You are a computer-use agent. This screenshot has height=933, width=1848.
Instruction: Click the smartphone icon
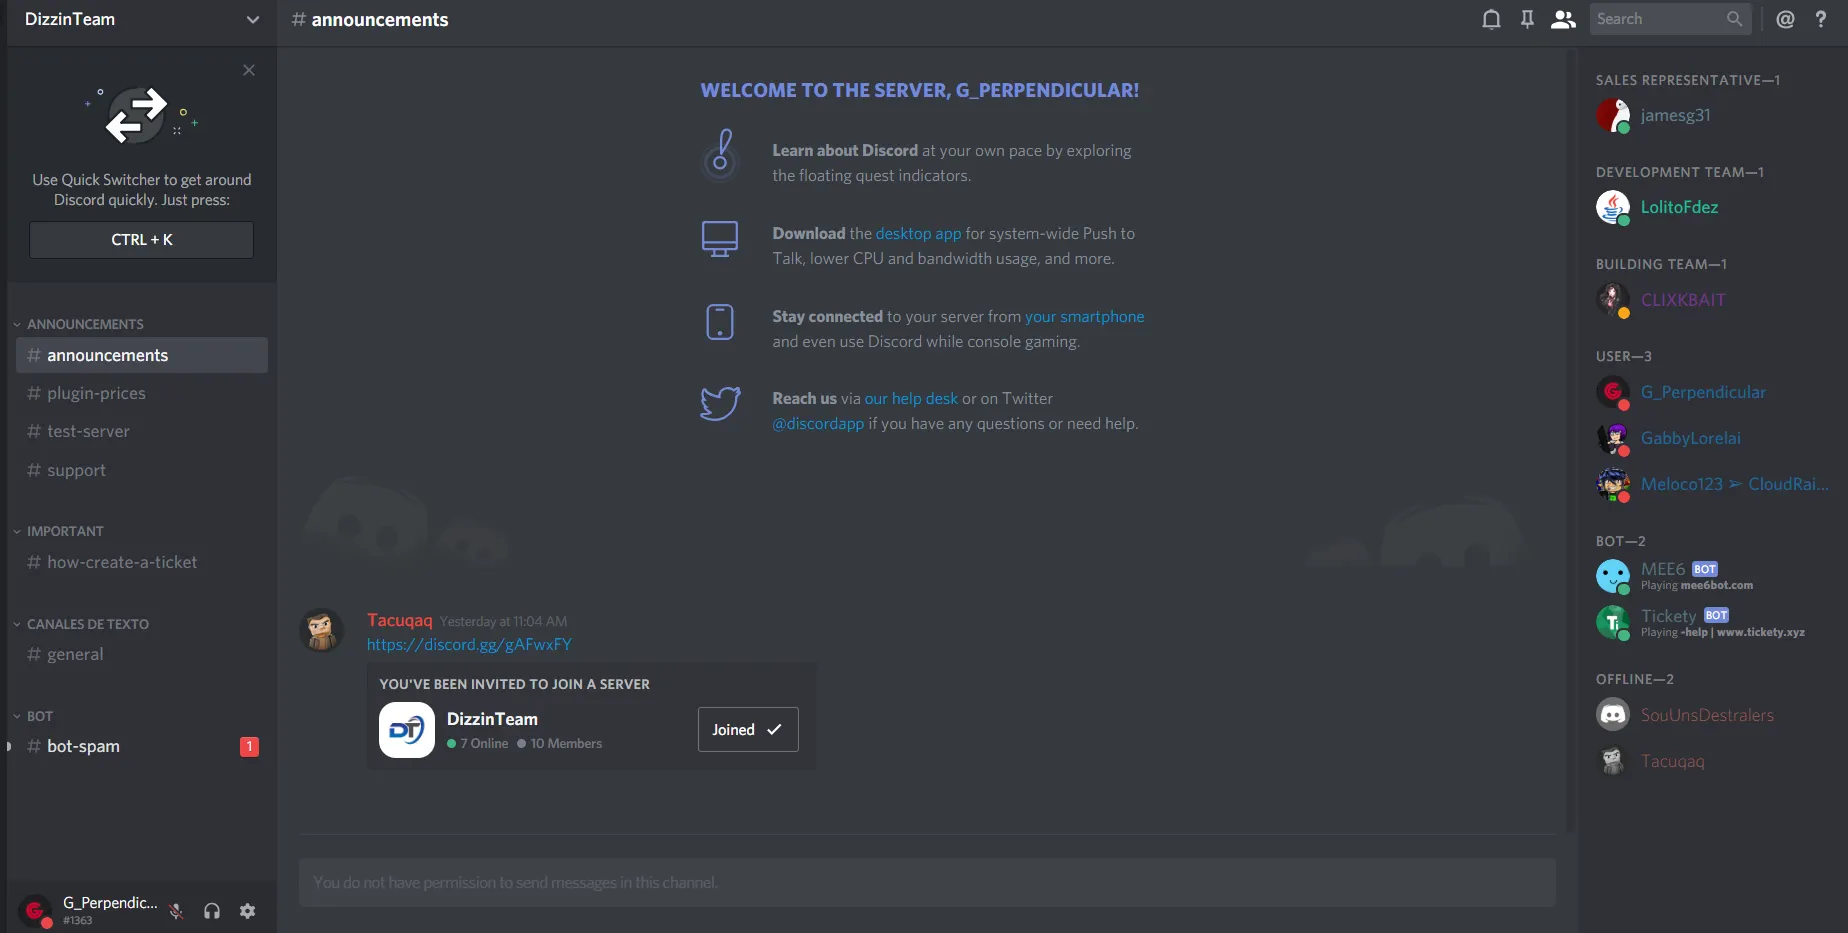(x=720, y=321)
